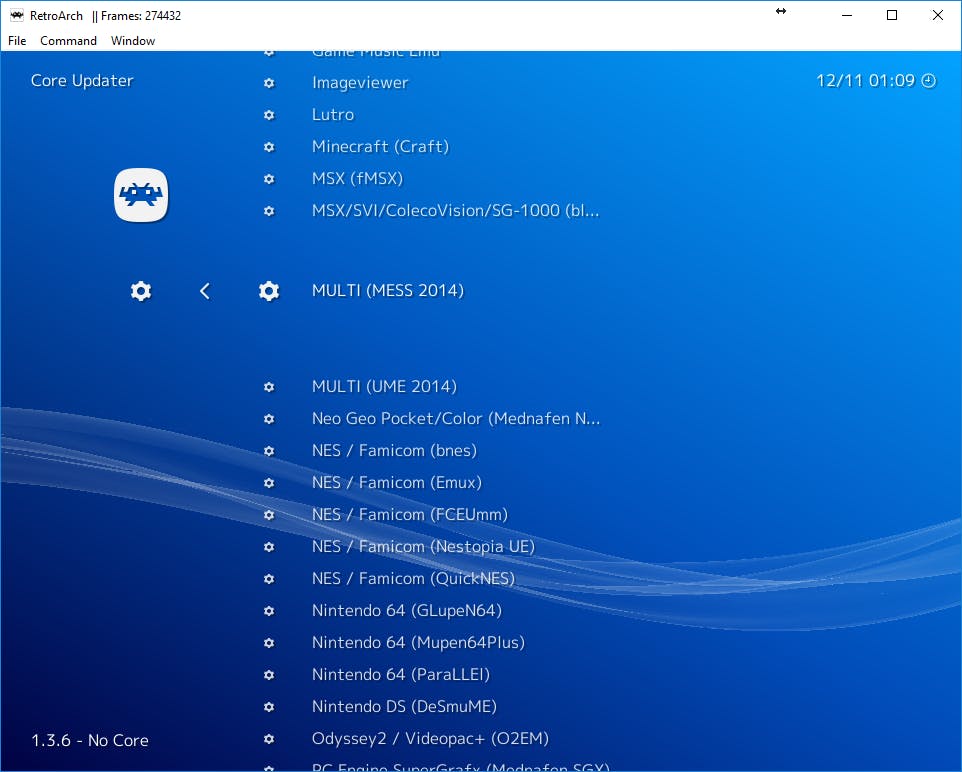Download the Lutro core
The image size is (962, 772).
tap(333, 115)
